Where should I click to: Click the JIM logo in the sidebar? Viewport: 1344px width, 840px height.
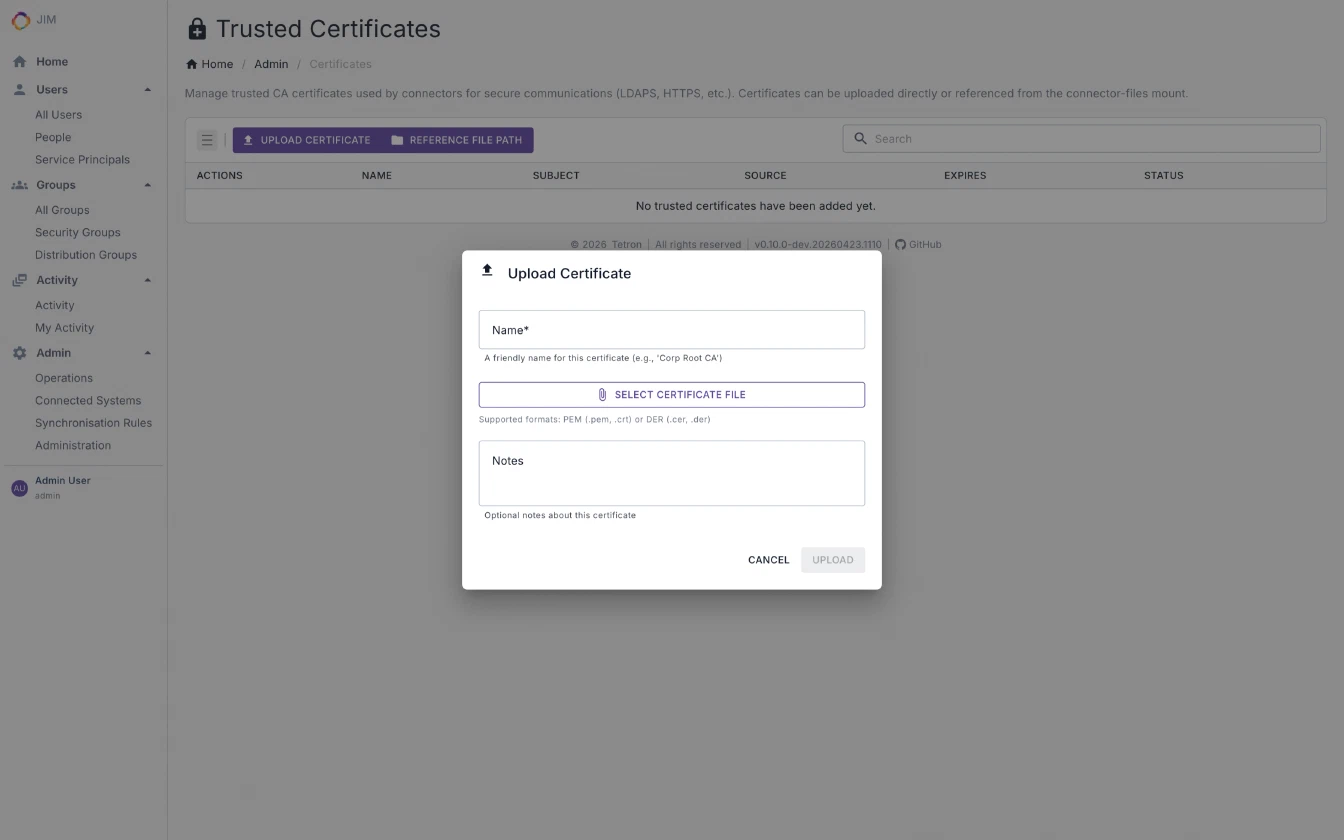[x=20, y=20]
